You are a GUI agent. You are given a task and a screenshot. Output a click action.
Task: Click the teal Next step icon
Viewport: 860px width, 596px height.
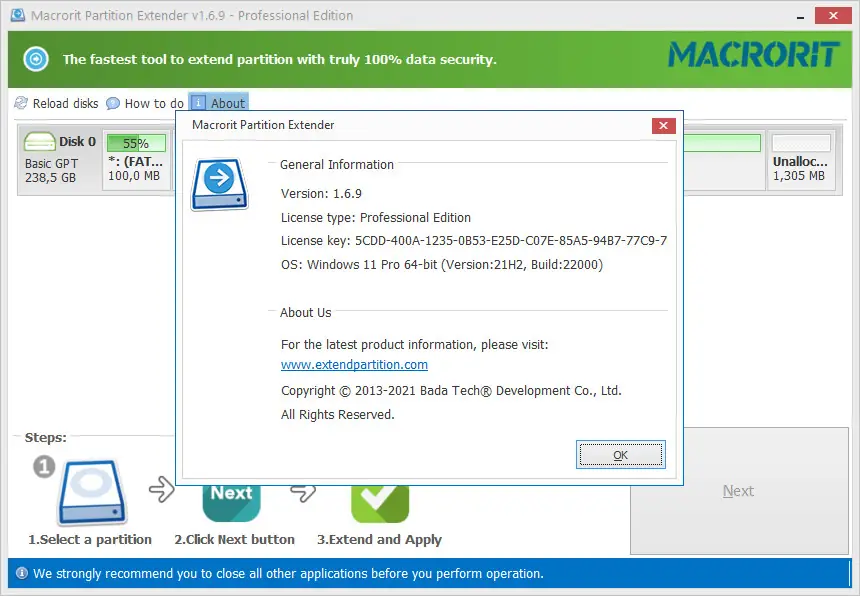tap(231, 503)
